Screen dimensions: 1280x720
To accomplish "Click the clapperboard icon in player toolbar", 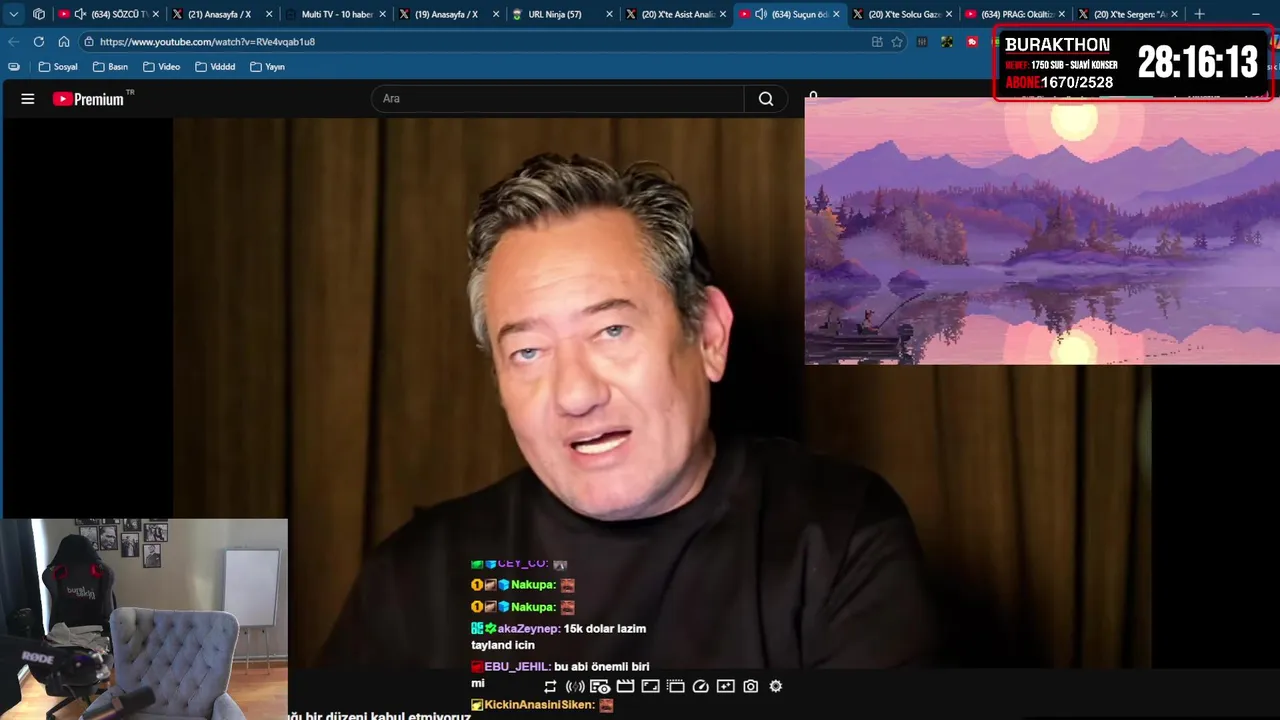I will point(625,686).
